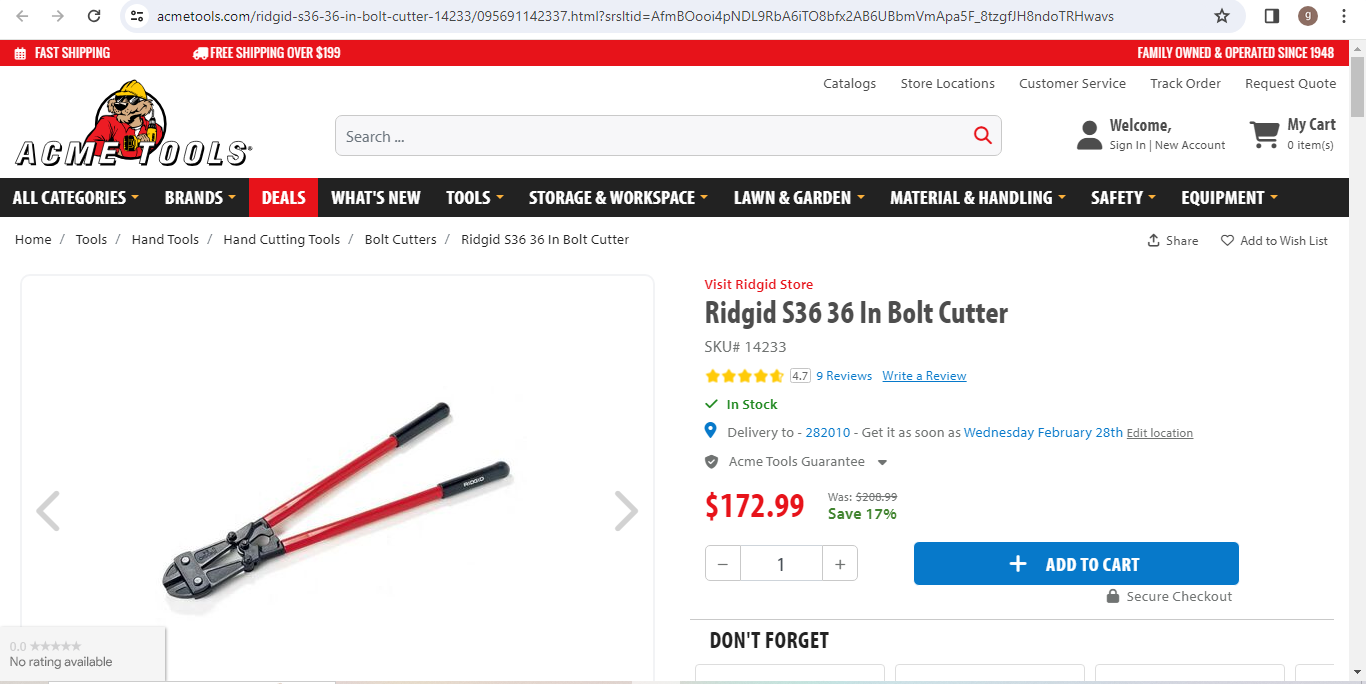Focus the Search input field
Screen dimensions: 1366x684
[650, 136]
